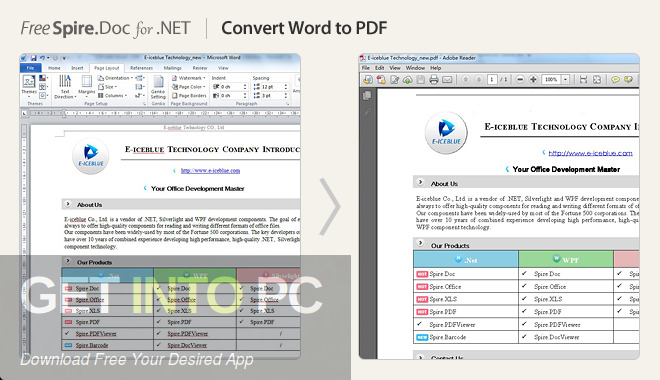
Task: Zoom out with minus button in Adobe Reader
Action: pyautogui.click(x=520, y=79)
